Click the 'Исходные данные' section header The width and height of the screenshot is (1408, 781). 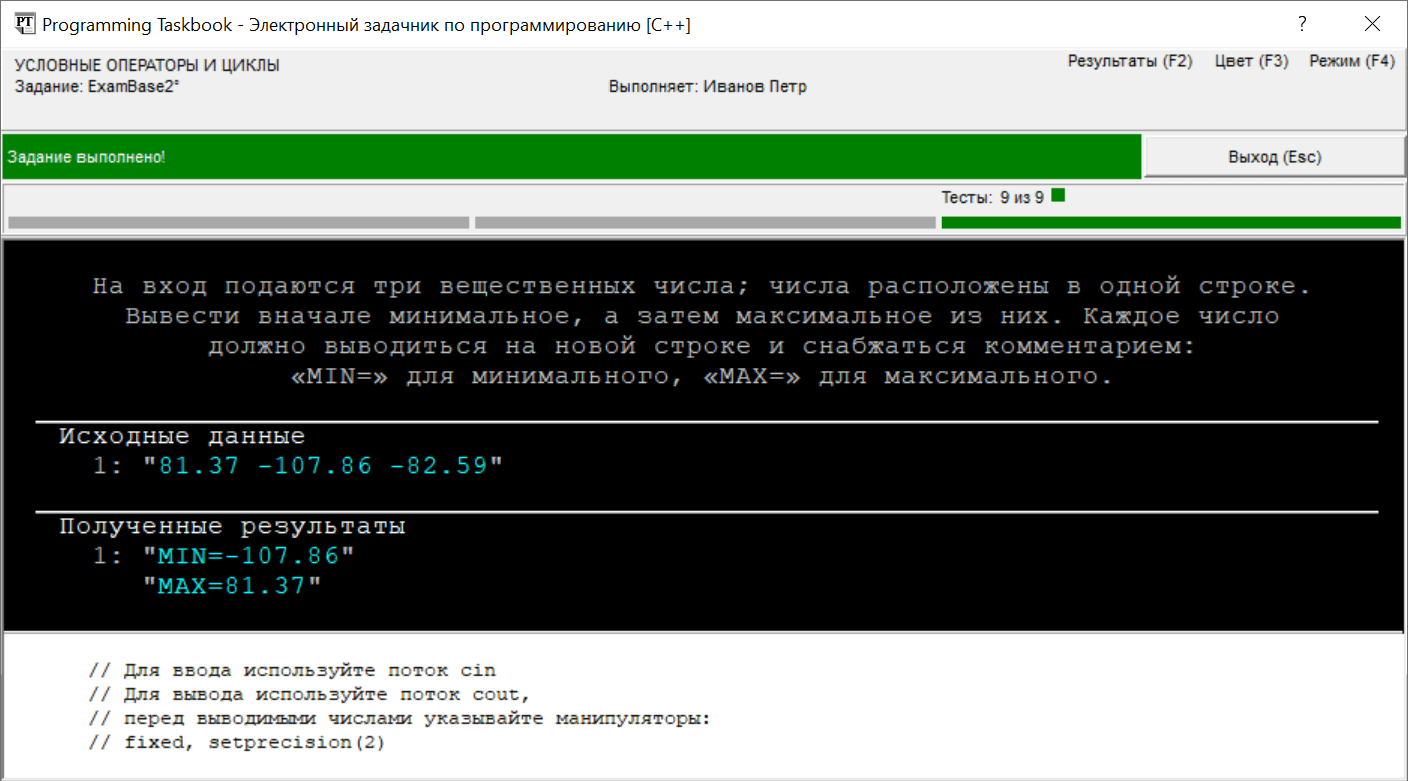pos(182,437)
